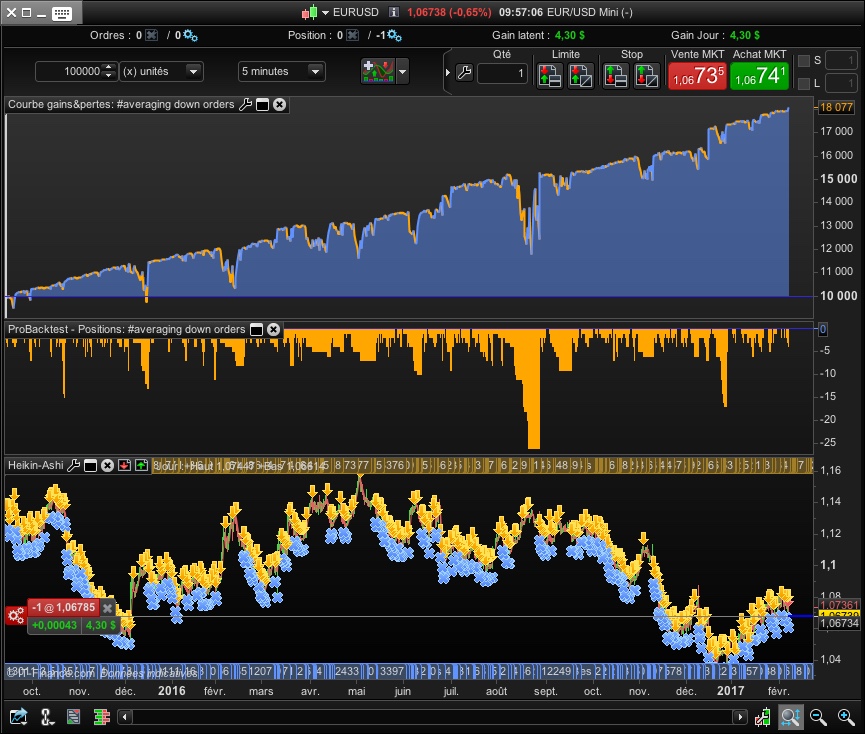Open order panel wrench settings

click(464, 72)
